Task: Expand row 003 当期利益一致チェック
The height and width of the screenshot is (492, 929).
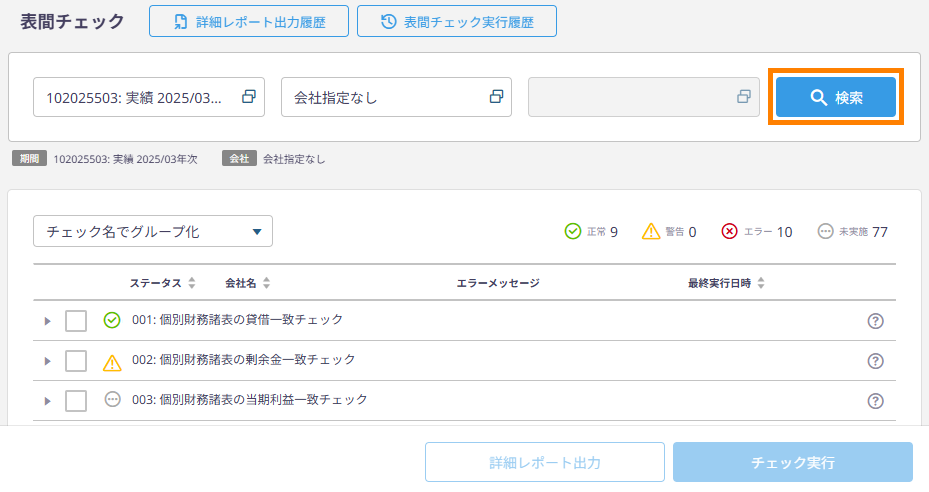Action: click(47, 401)
